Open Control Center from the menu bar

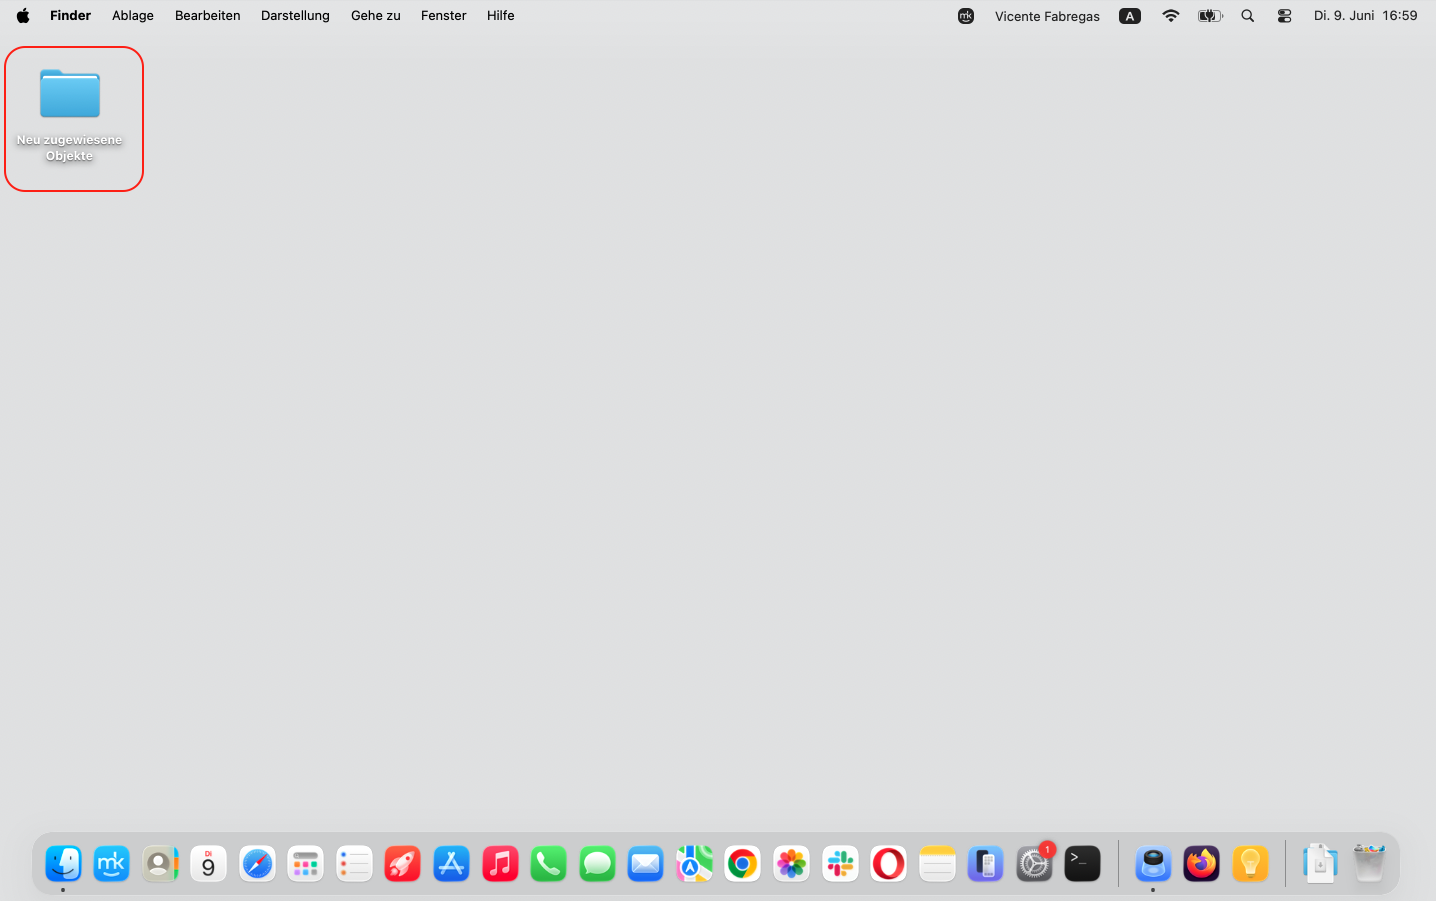1285,15
